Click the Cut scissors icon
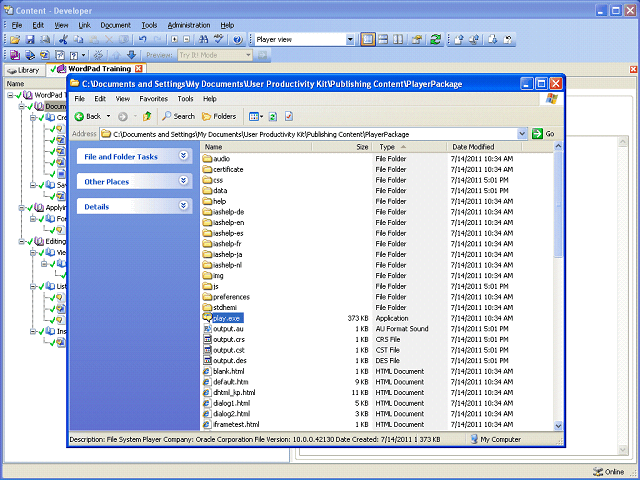The image size is (640, 480). (x=63, y=40)
